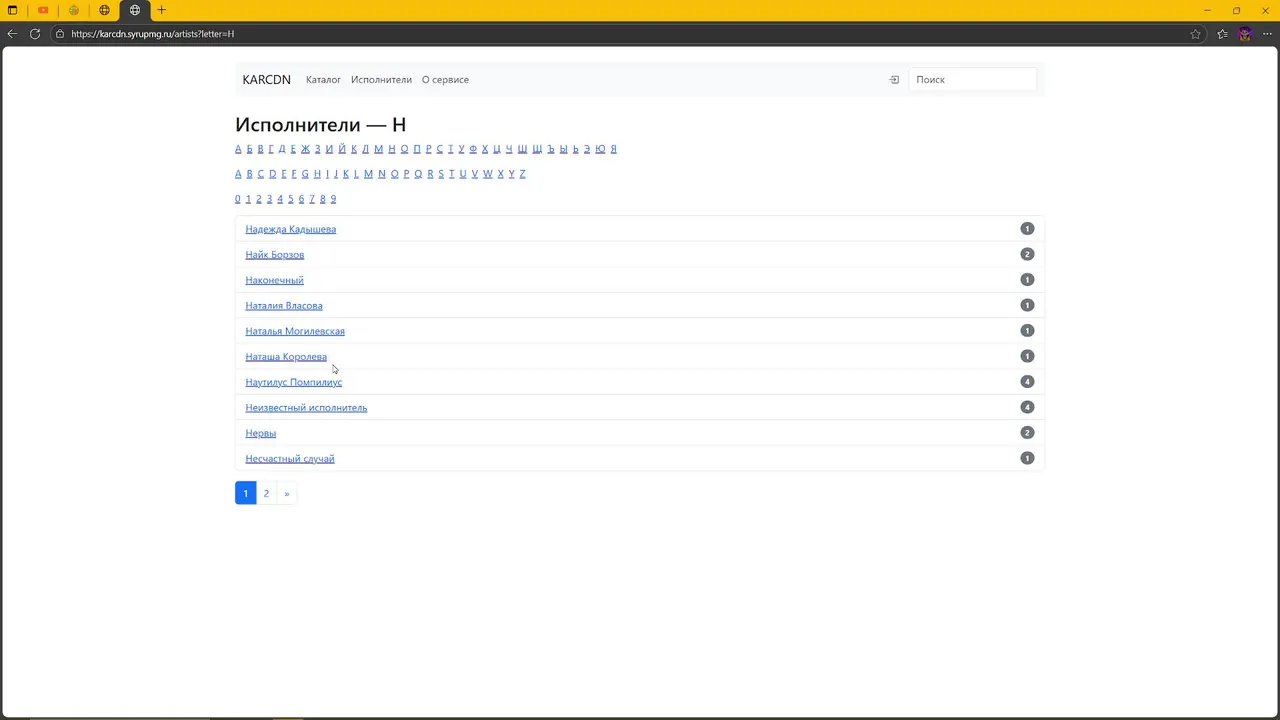
Task: Click count badge 2 for Нервы
Action: [1027, 433]
